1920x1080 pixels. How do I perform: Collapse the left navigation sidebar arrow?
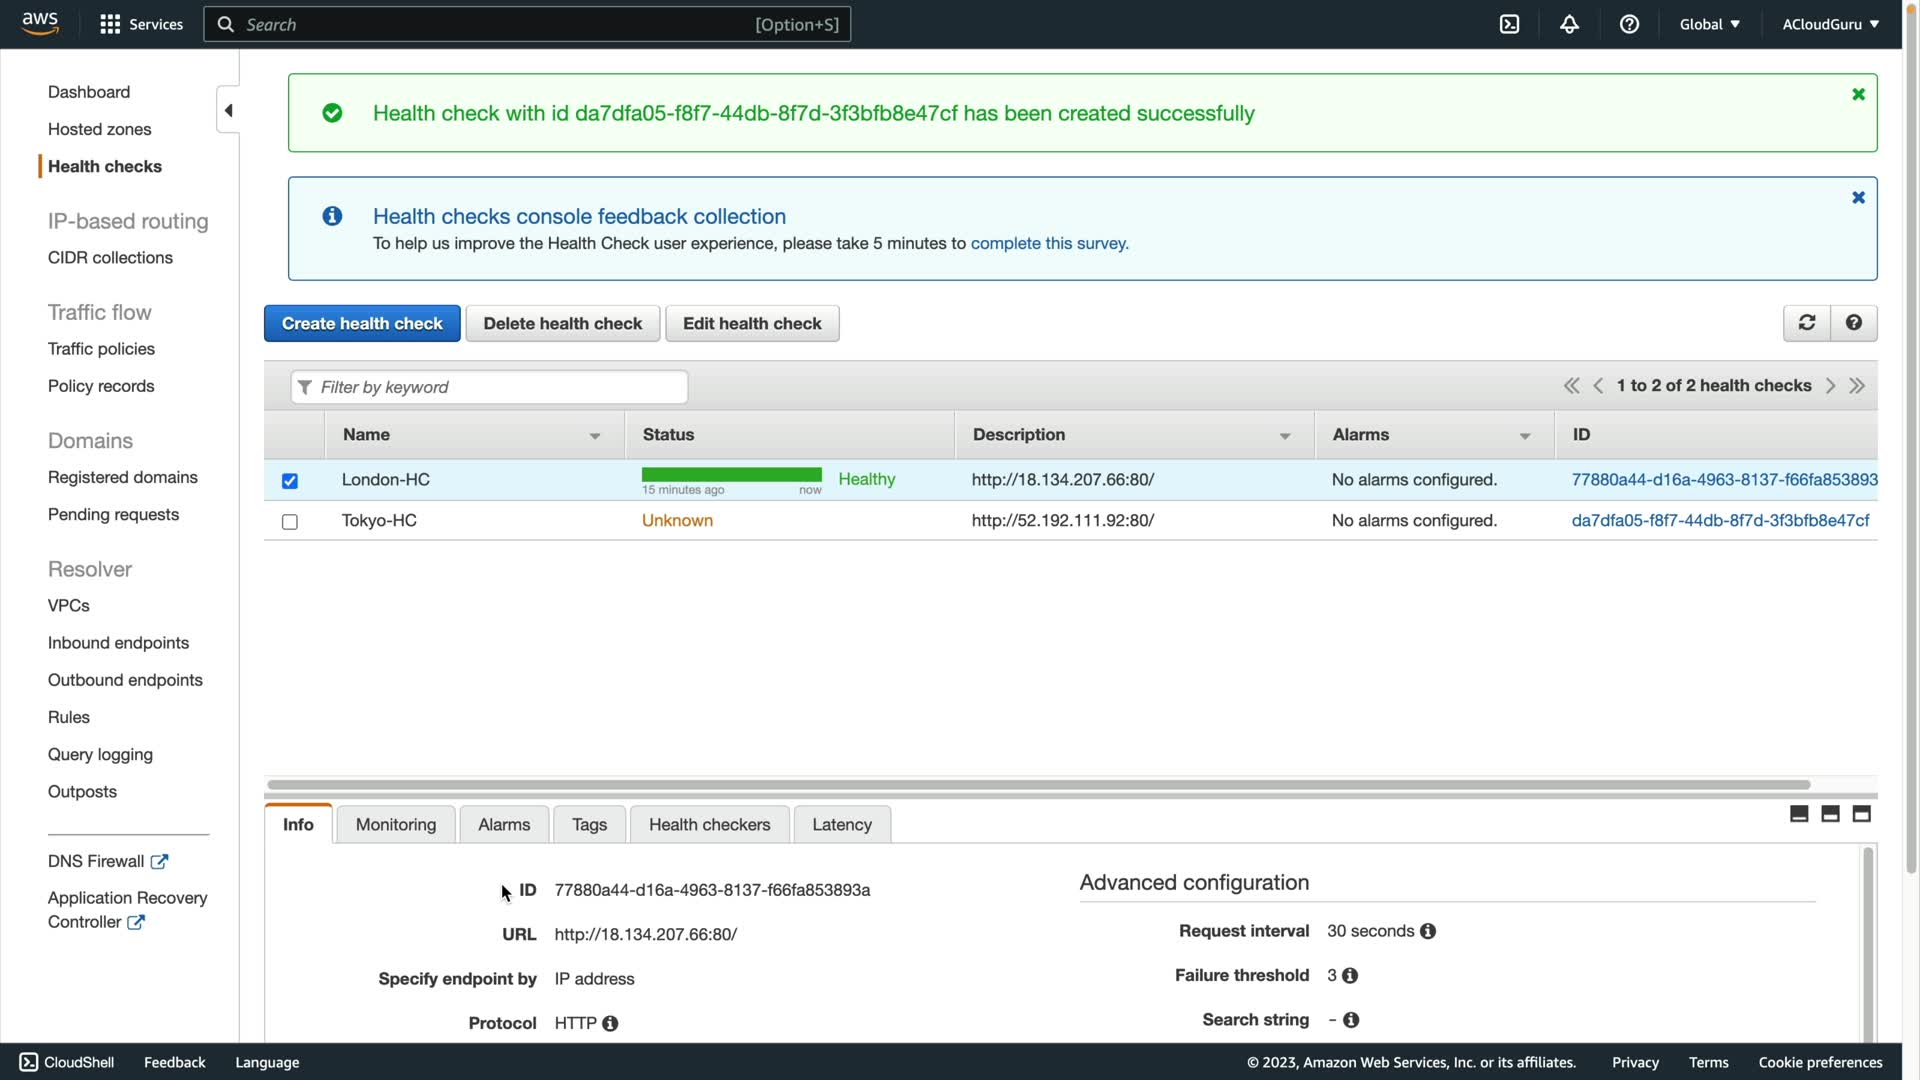click(x=228, y=110)
